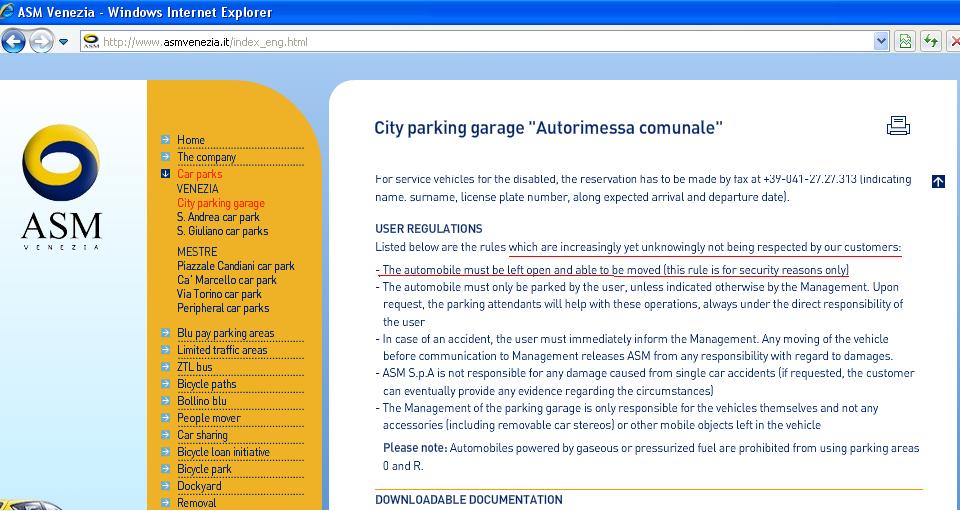Open Bicycle paths menu item
960x511 pixels.
coord(207,384)
